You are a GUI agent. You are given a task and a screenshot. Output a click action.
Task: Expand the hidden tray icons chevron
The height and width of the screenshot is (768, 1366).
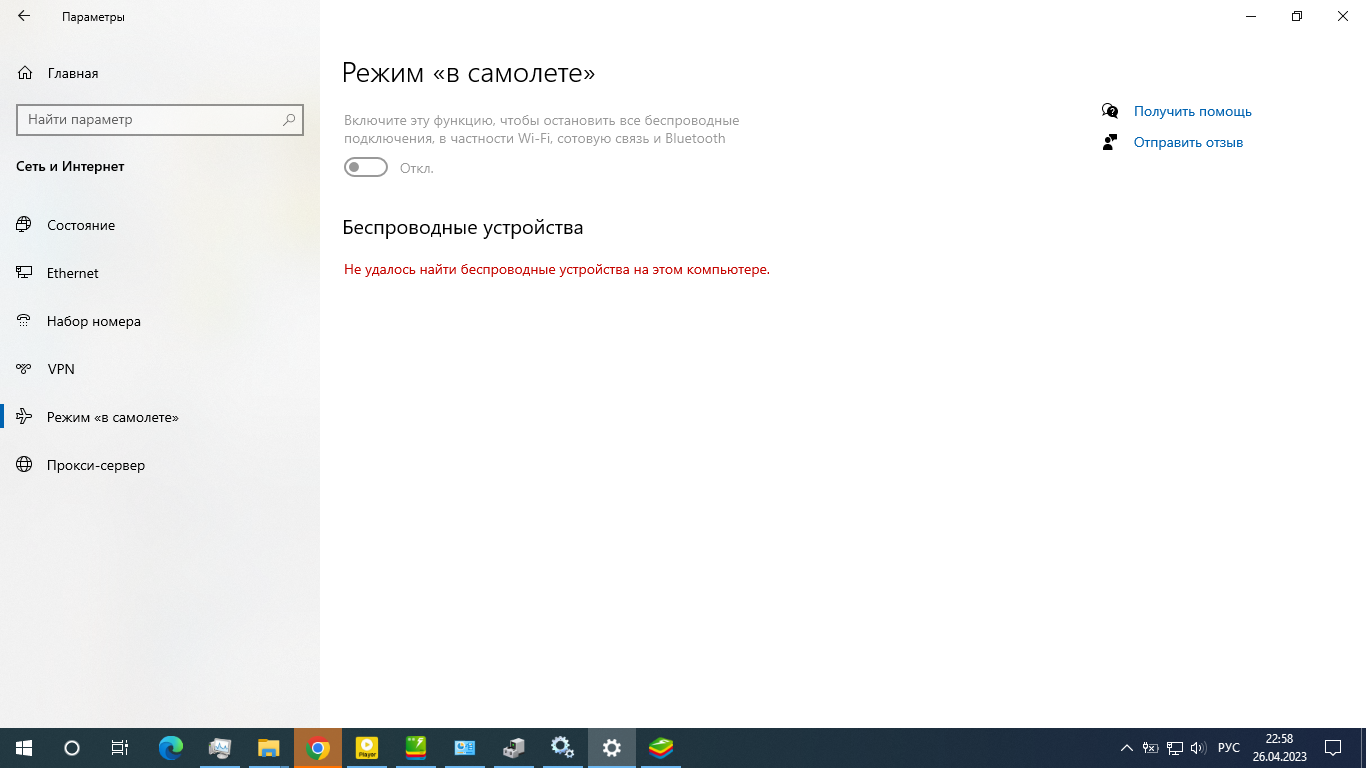1127,748
